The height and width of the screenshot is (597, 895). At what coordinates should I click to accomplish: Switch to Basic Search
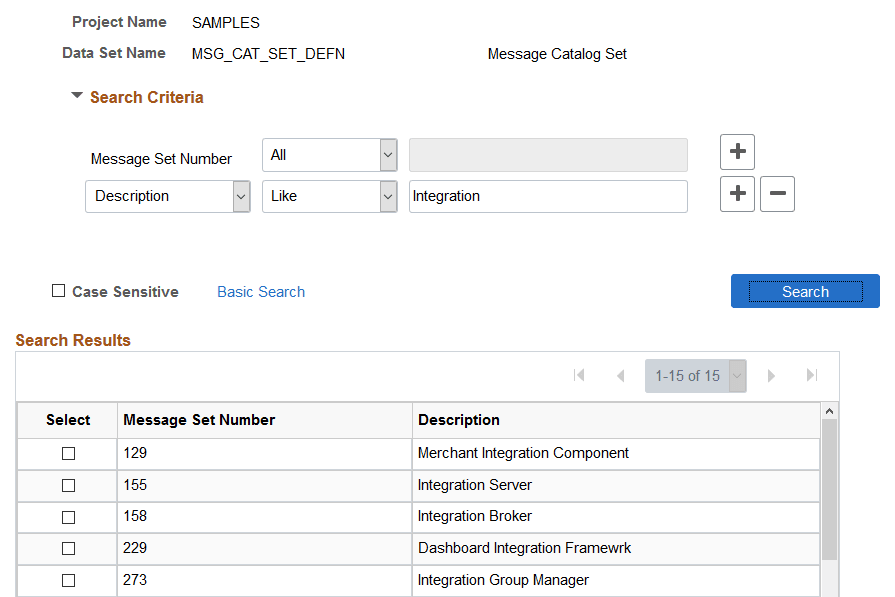tap(261, 292)
